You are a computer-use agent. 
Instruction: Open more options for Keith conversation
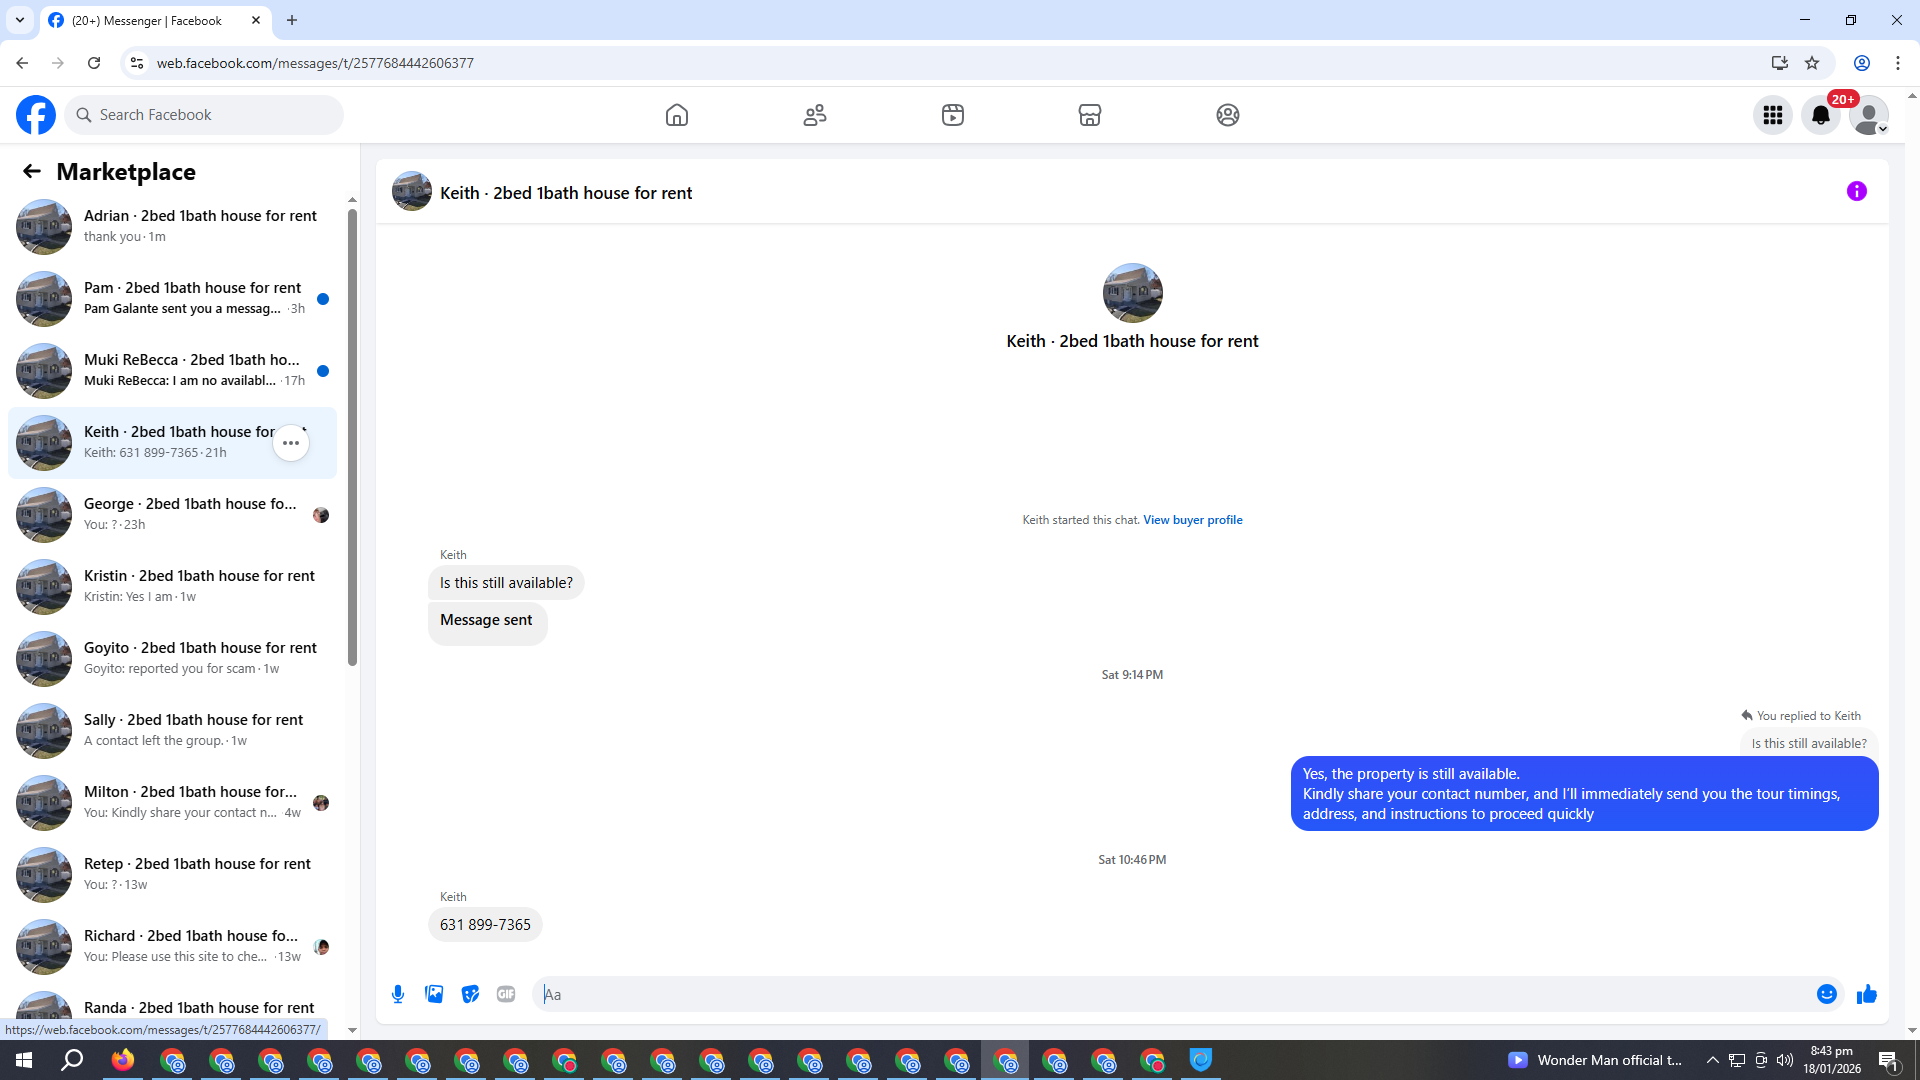(291, 443)
